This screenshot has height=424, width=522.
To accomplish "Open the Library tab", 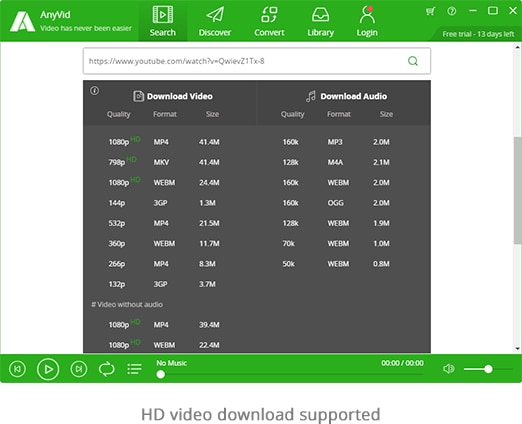I will click(x=320, y=21).
